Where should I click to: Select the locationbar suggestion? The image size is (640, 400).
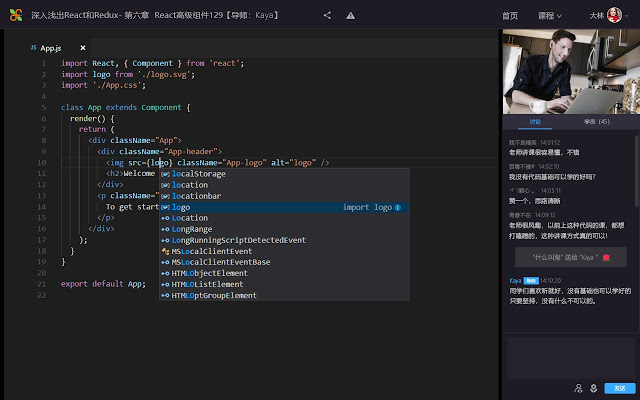pyautogui.click(x=284, y=196)
